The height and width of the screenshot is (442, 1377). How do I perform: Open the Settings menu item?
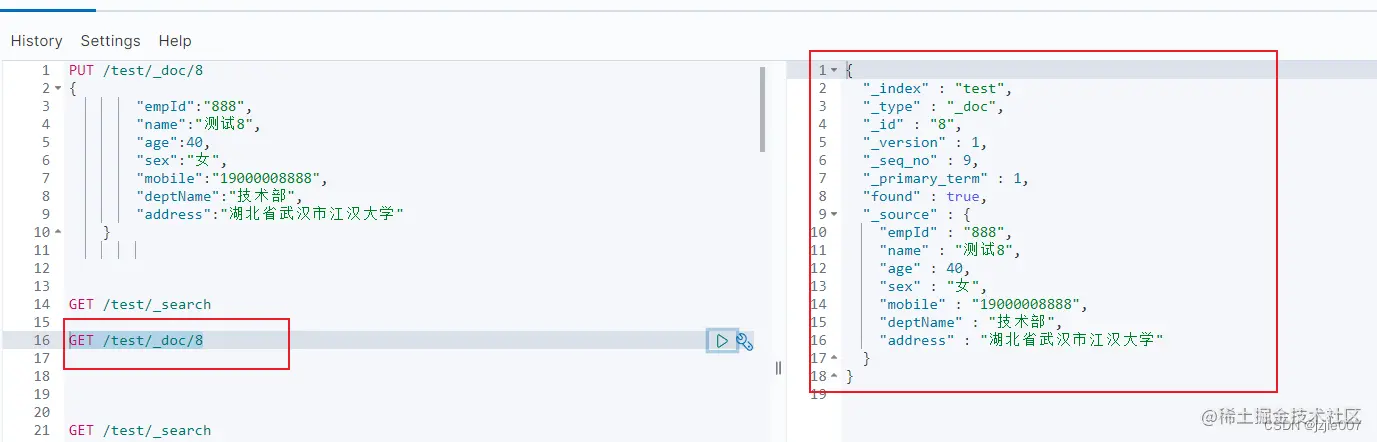click(110, 41)
